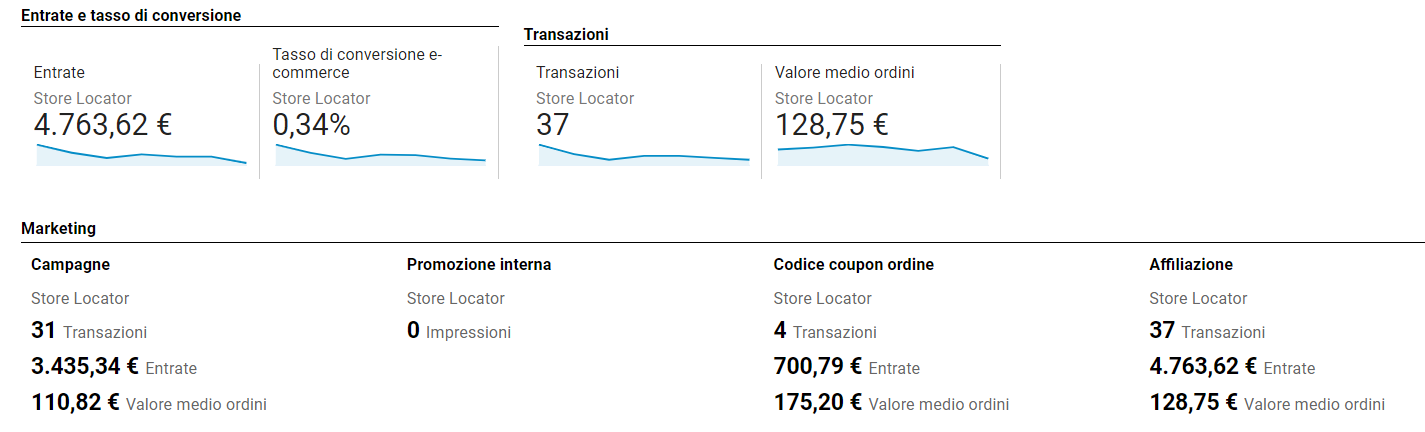1425x432 pixels.
Task: Click the Transazioni count 37
Action: pyautogui.click(x=553, y=125)
